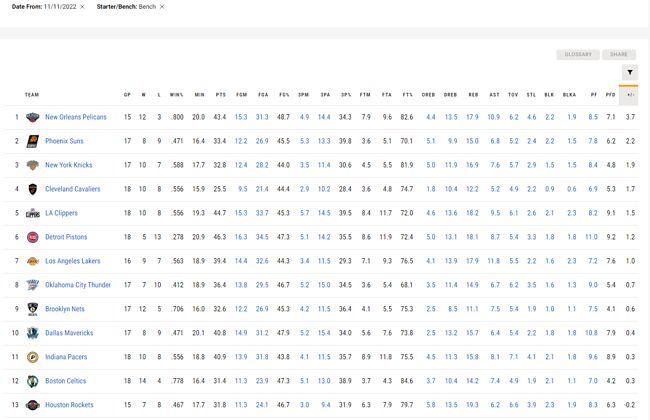
Task: Click the Phoenix Suns logo
Action: pos(32,141)
